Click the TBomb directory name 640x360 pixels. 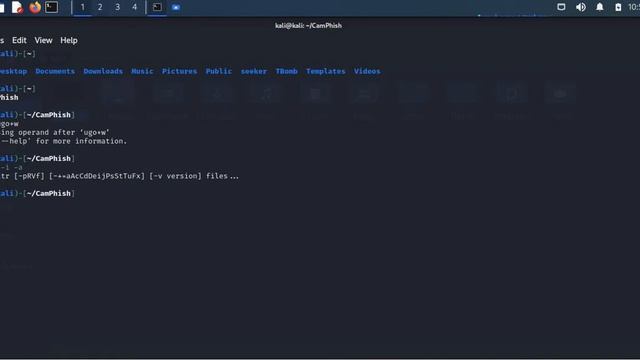[x=287, y=71]
